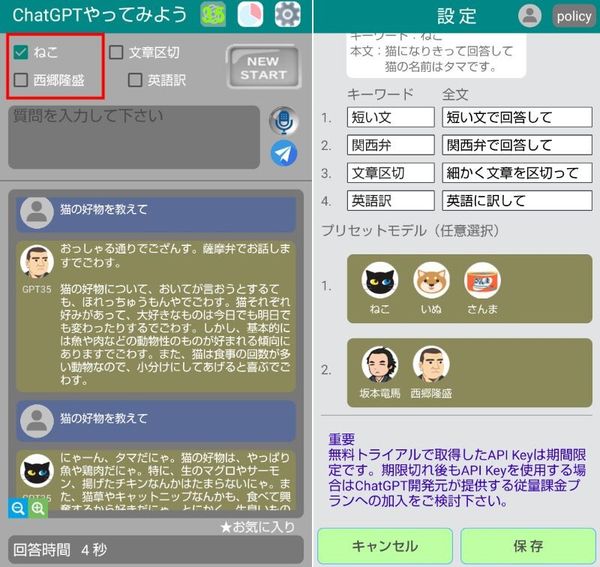Image resolution: width=600 pixels, height=567 pixels.
Task: Check the 西郷隆盛 checkbox
Action: tap(21, 80)
